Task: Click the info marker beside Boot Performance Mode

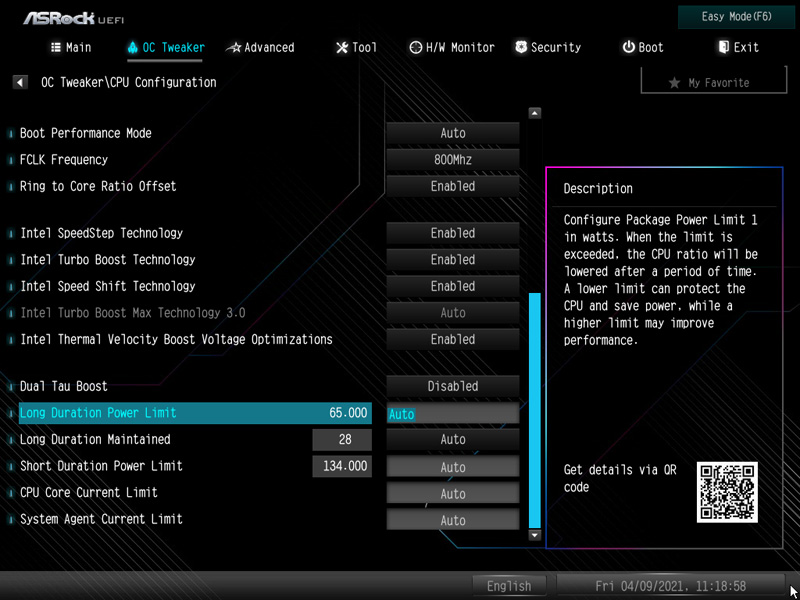Action: click(x=11, y=134)
